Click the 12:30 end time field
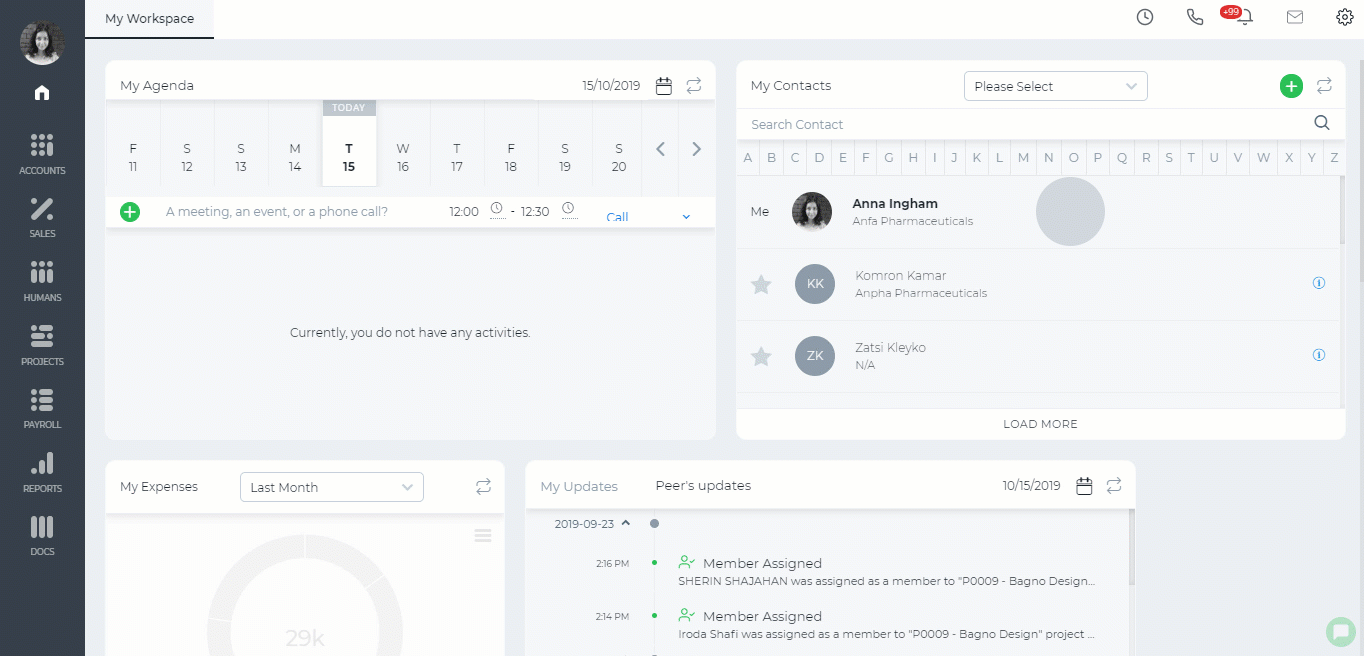1364x656 pixels. (535, 212)
